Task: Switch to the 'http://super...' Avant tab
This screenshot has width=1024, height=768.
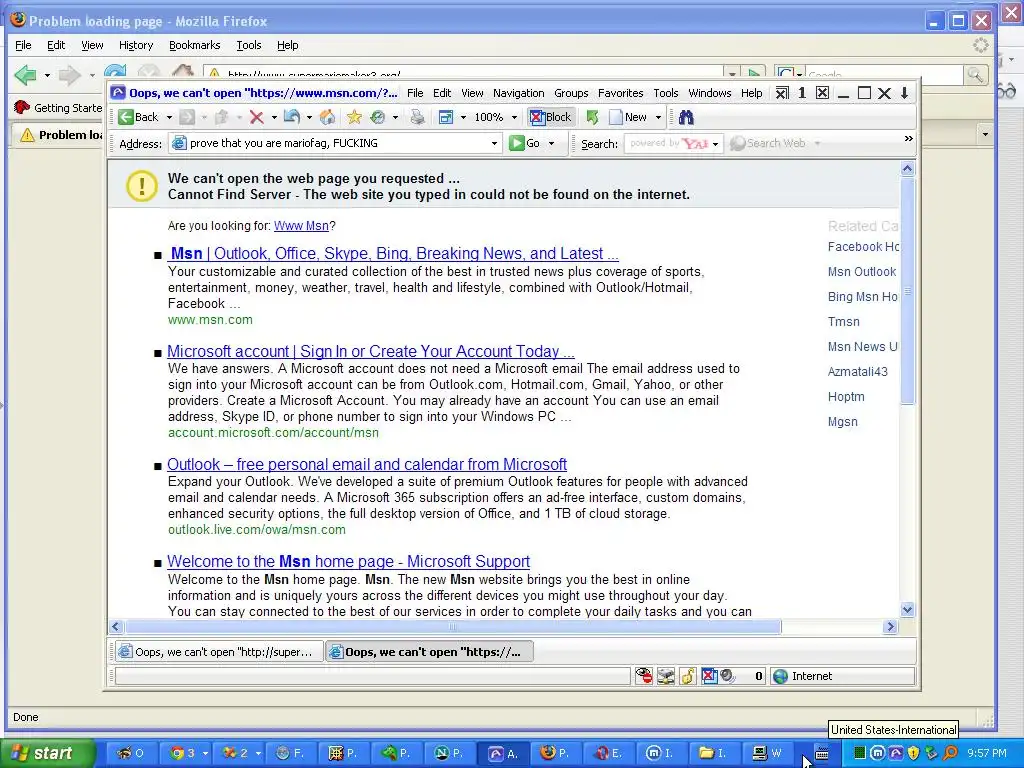Action: coord(217,652)
